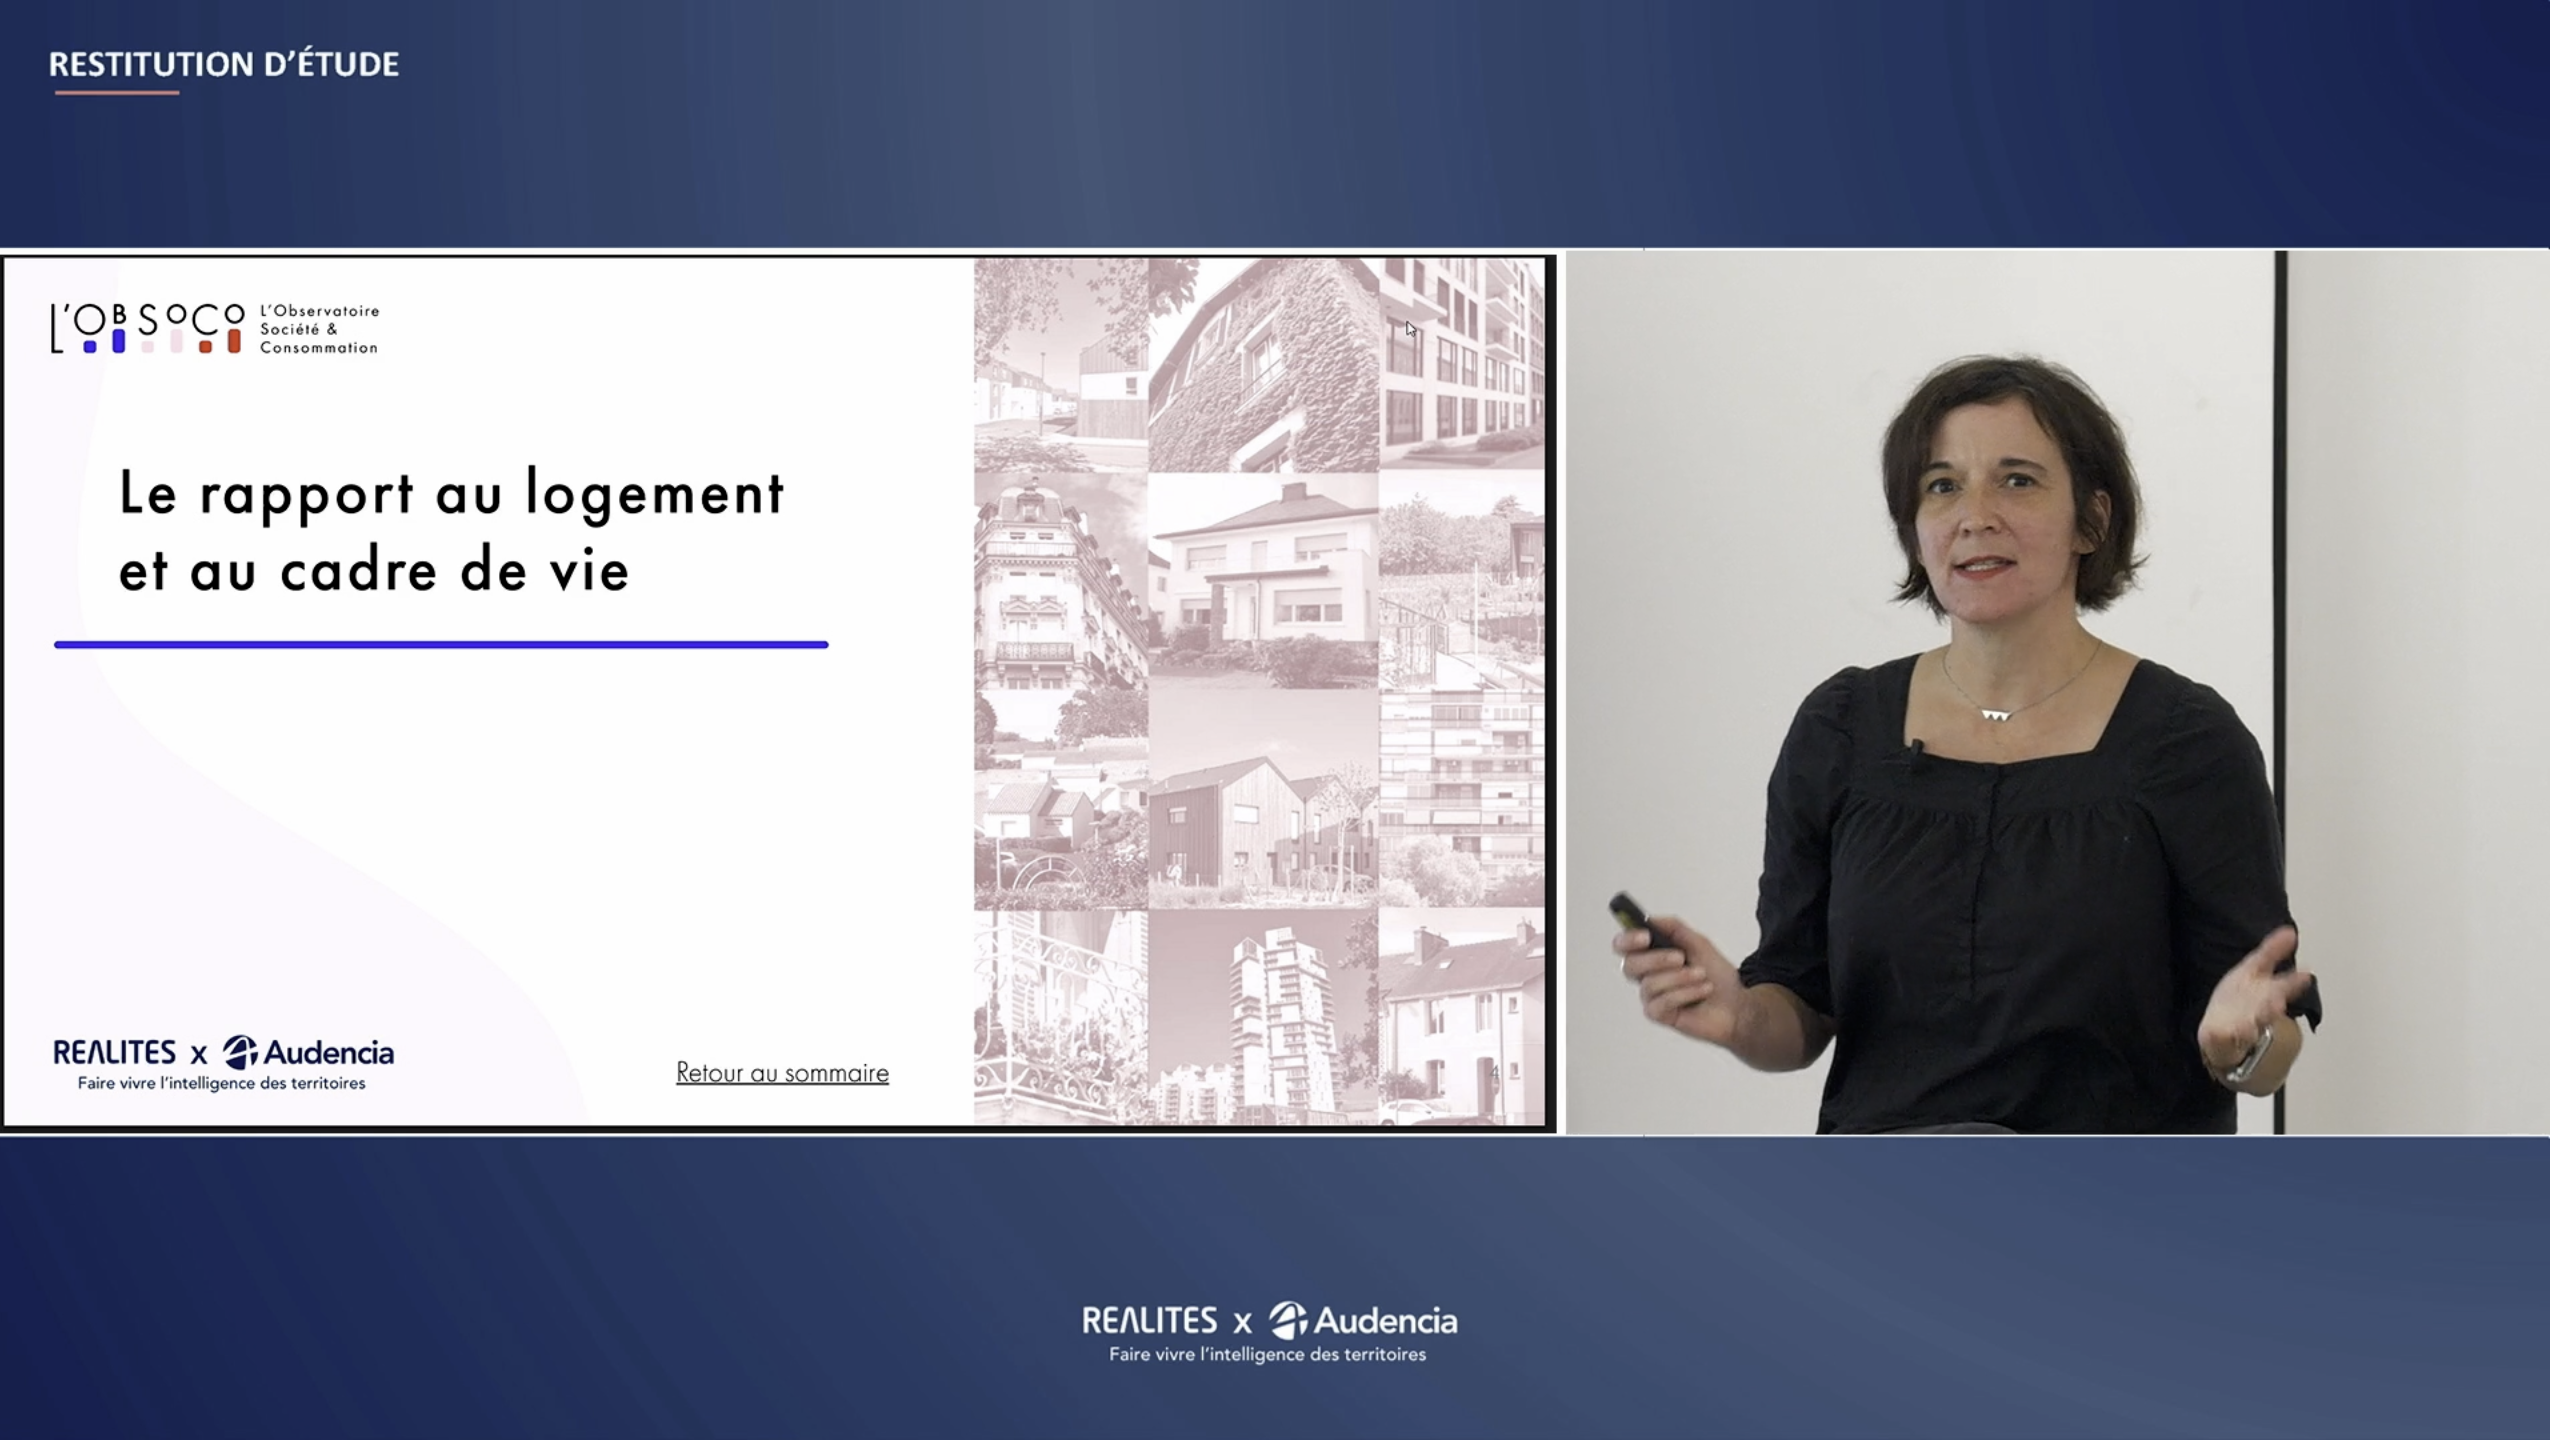The height and width of the screenshot is (1440, 2550).
Task: Click the bottom banner tagline "Faire vivre l'intelligence des territoires"
Action: 1267,1355
